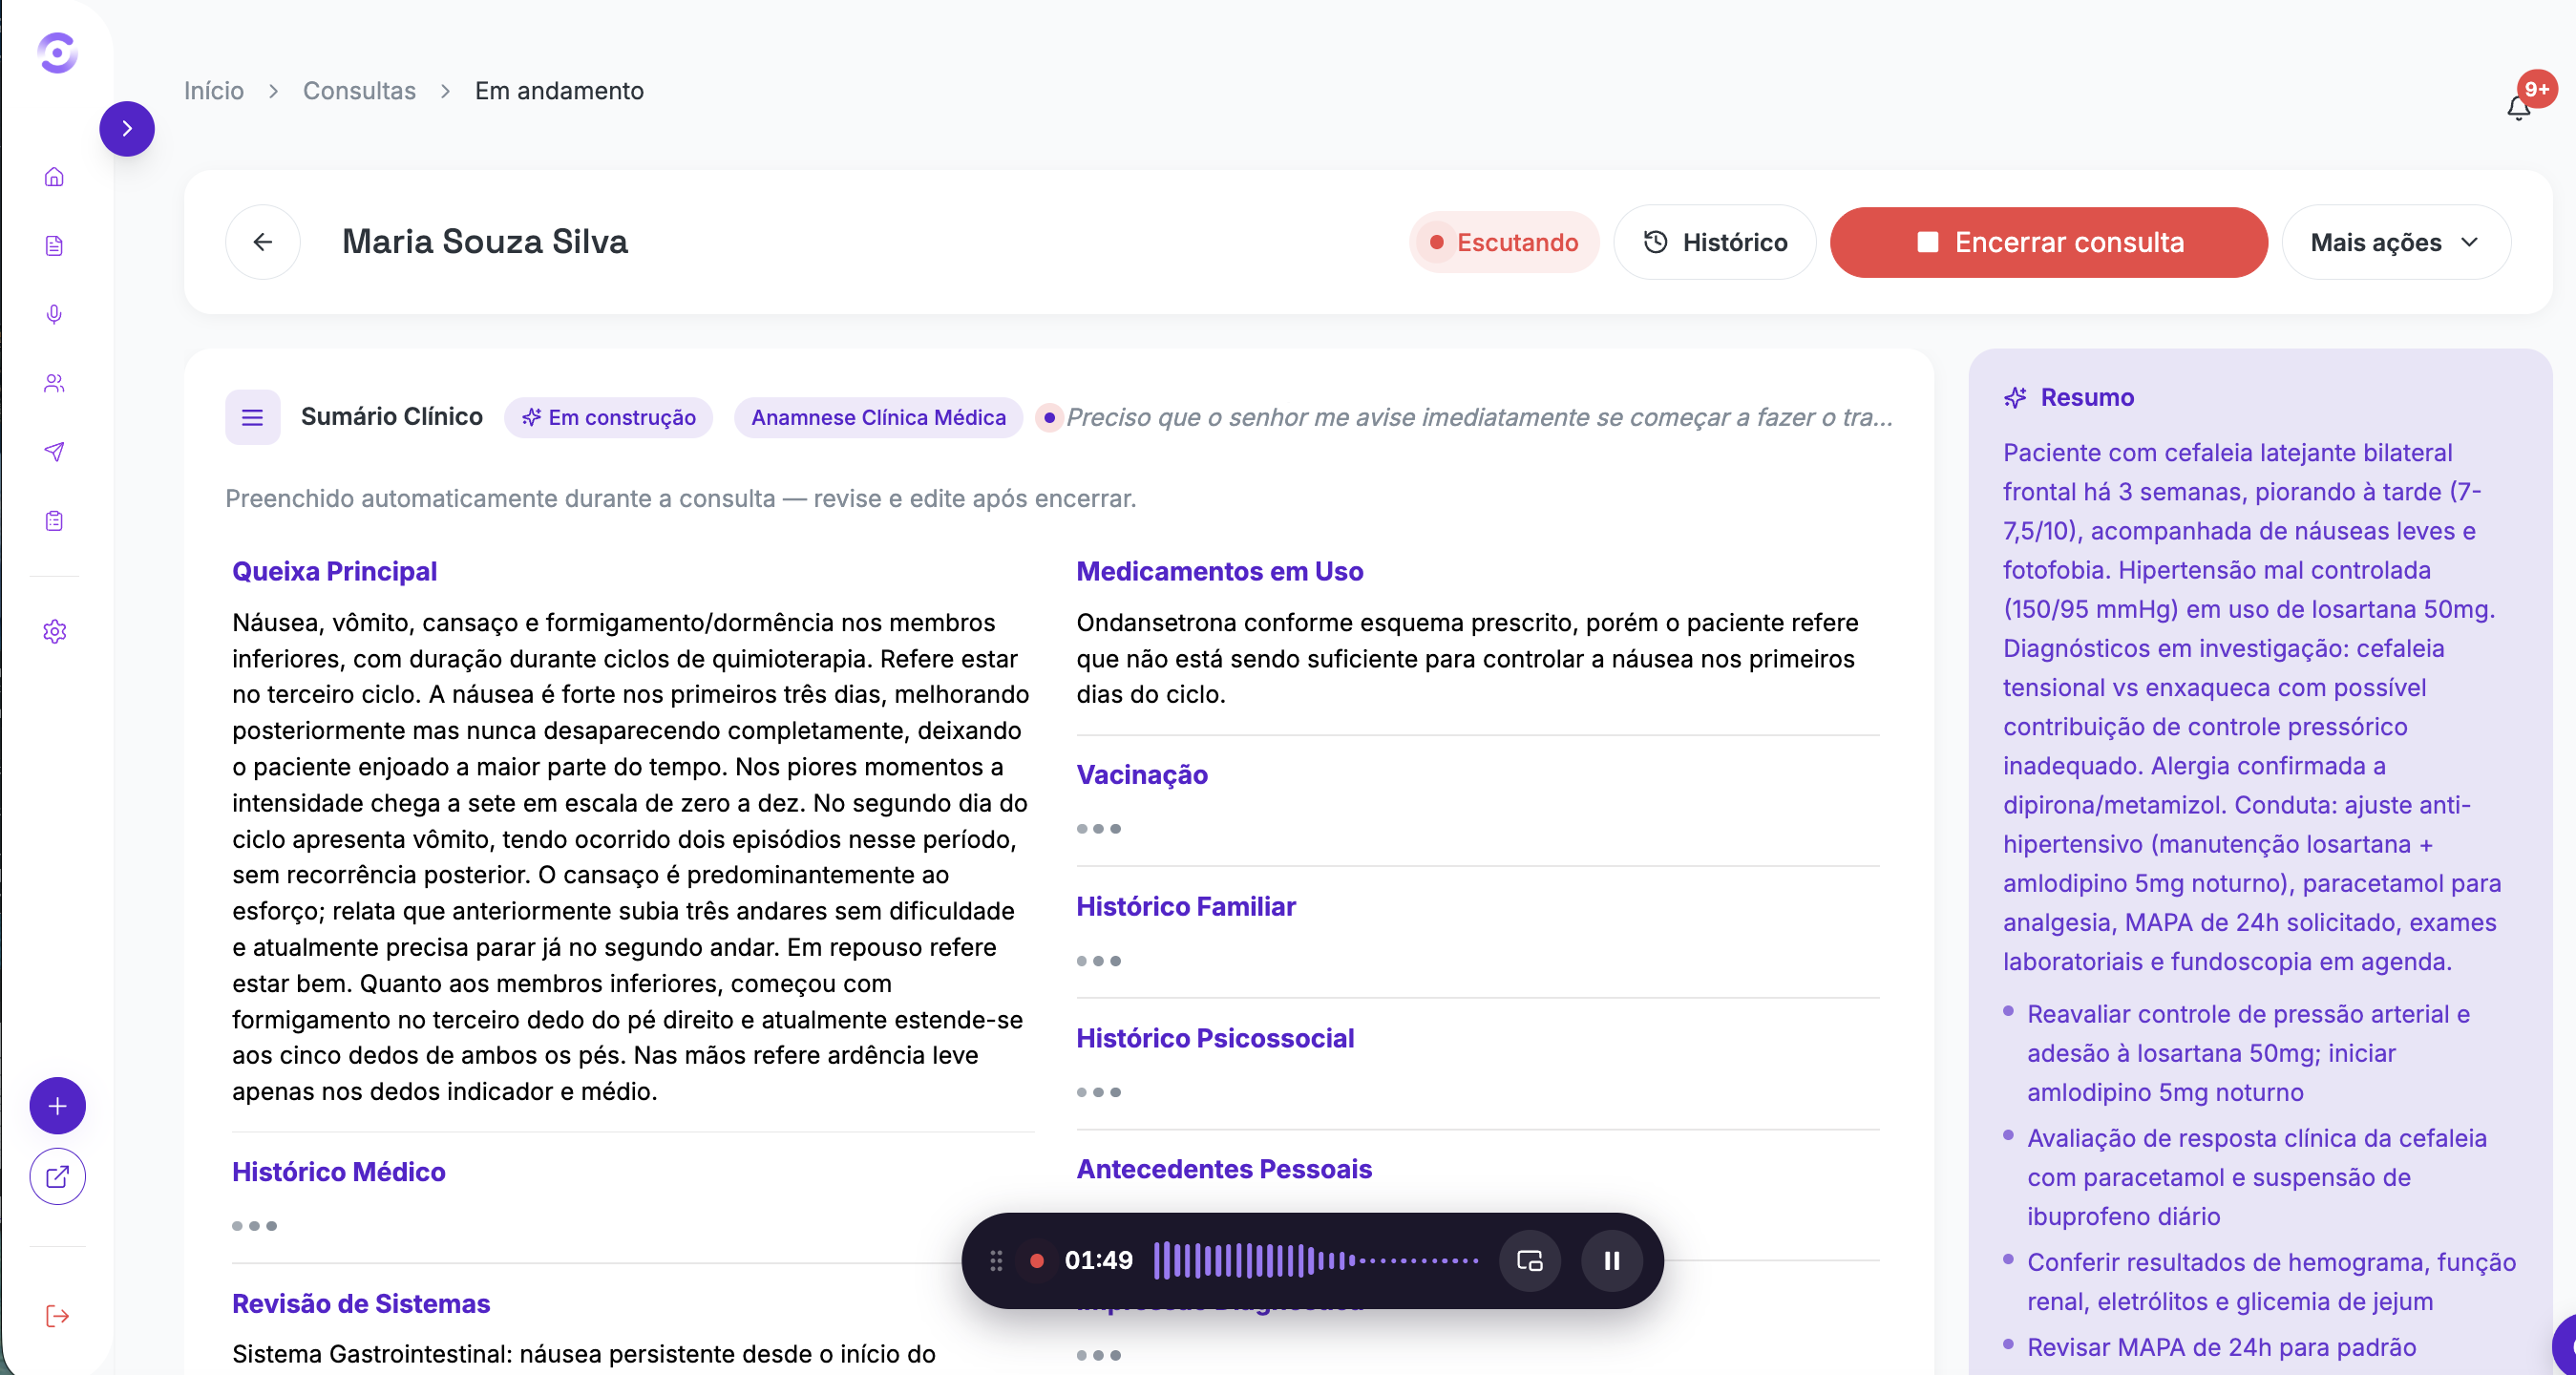The image size is (2576, 1375).
Task: Go to the Início breadcrumb
Action: (214, 91)
